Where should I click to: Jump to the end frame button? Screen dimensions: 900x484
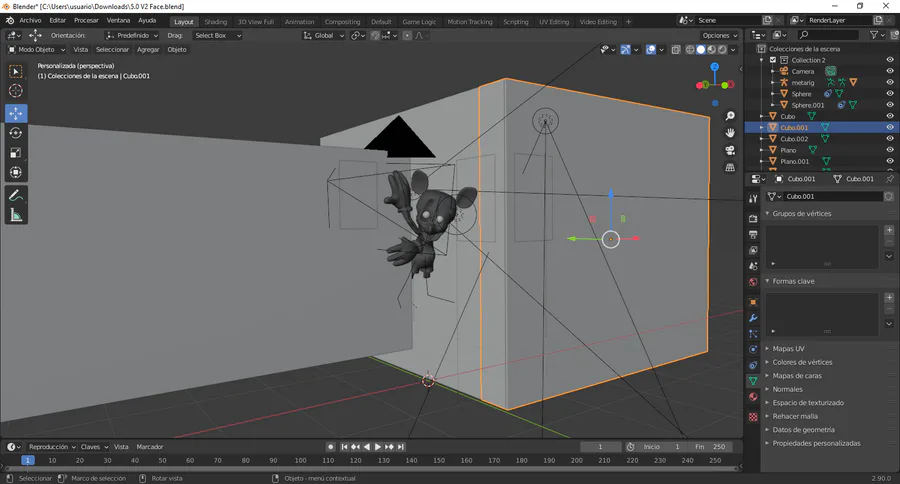pyautogui.click(x=401, y=447)
